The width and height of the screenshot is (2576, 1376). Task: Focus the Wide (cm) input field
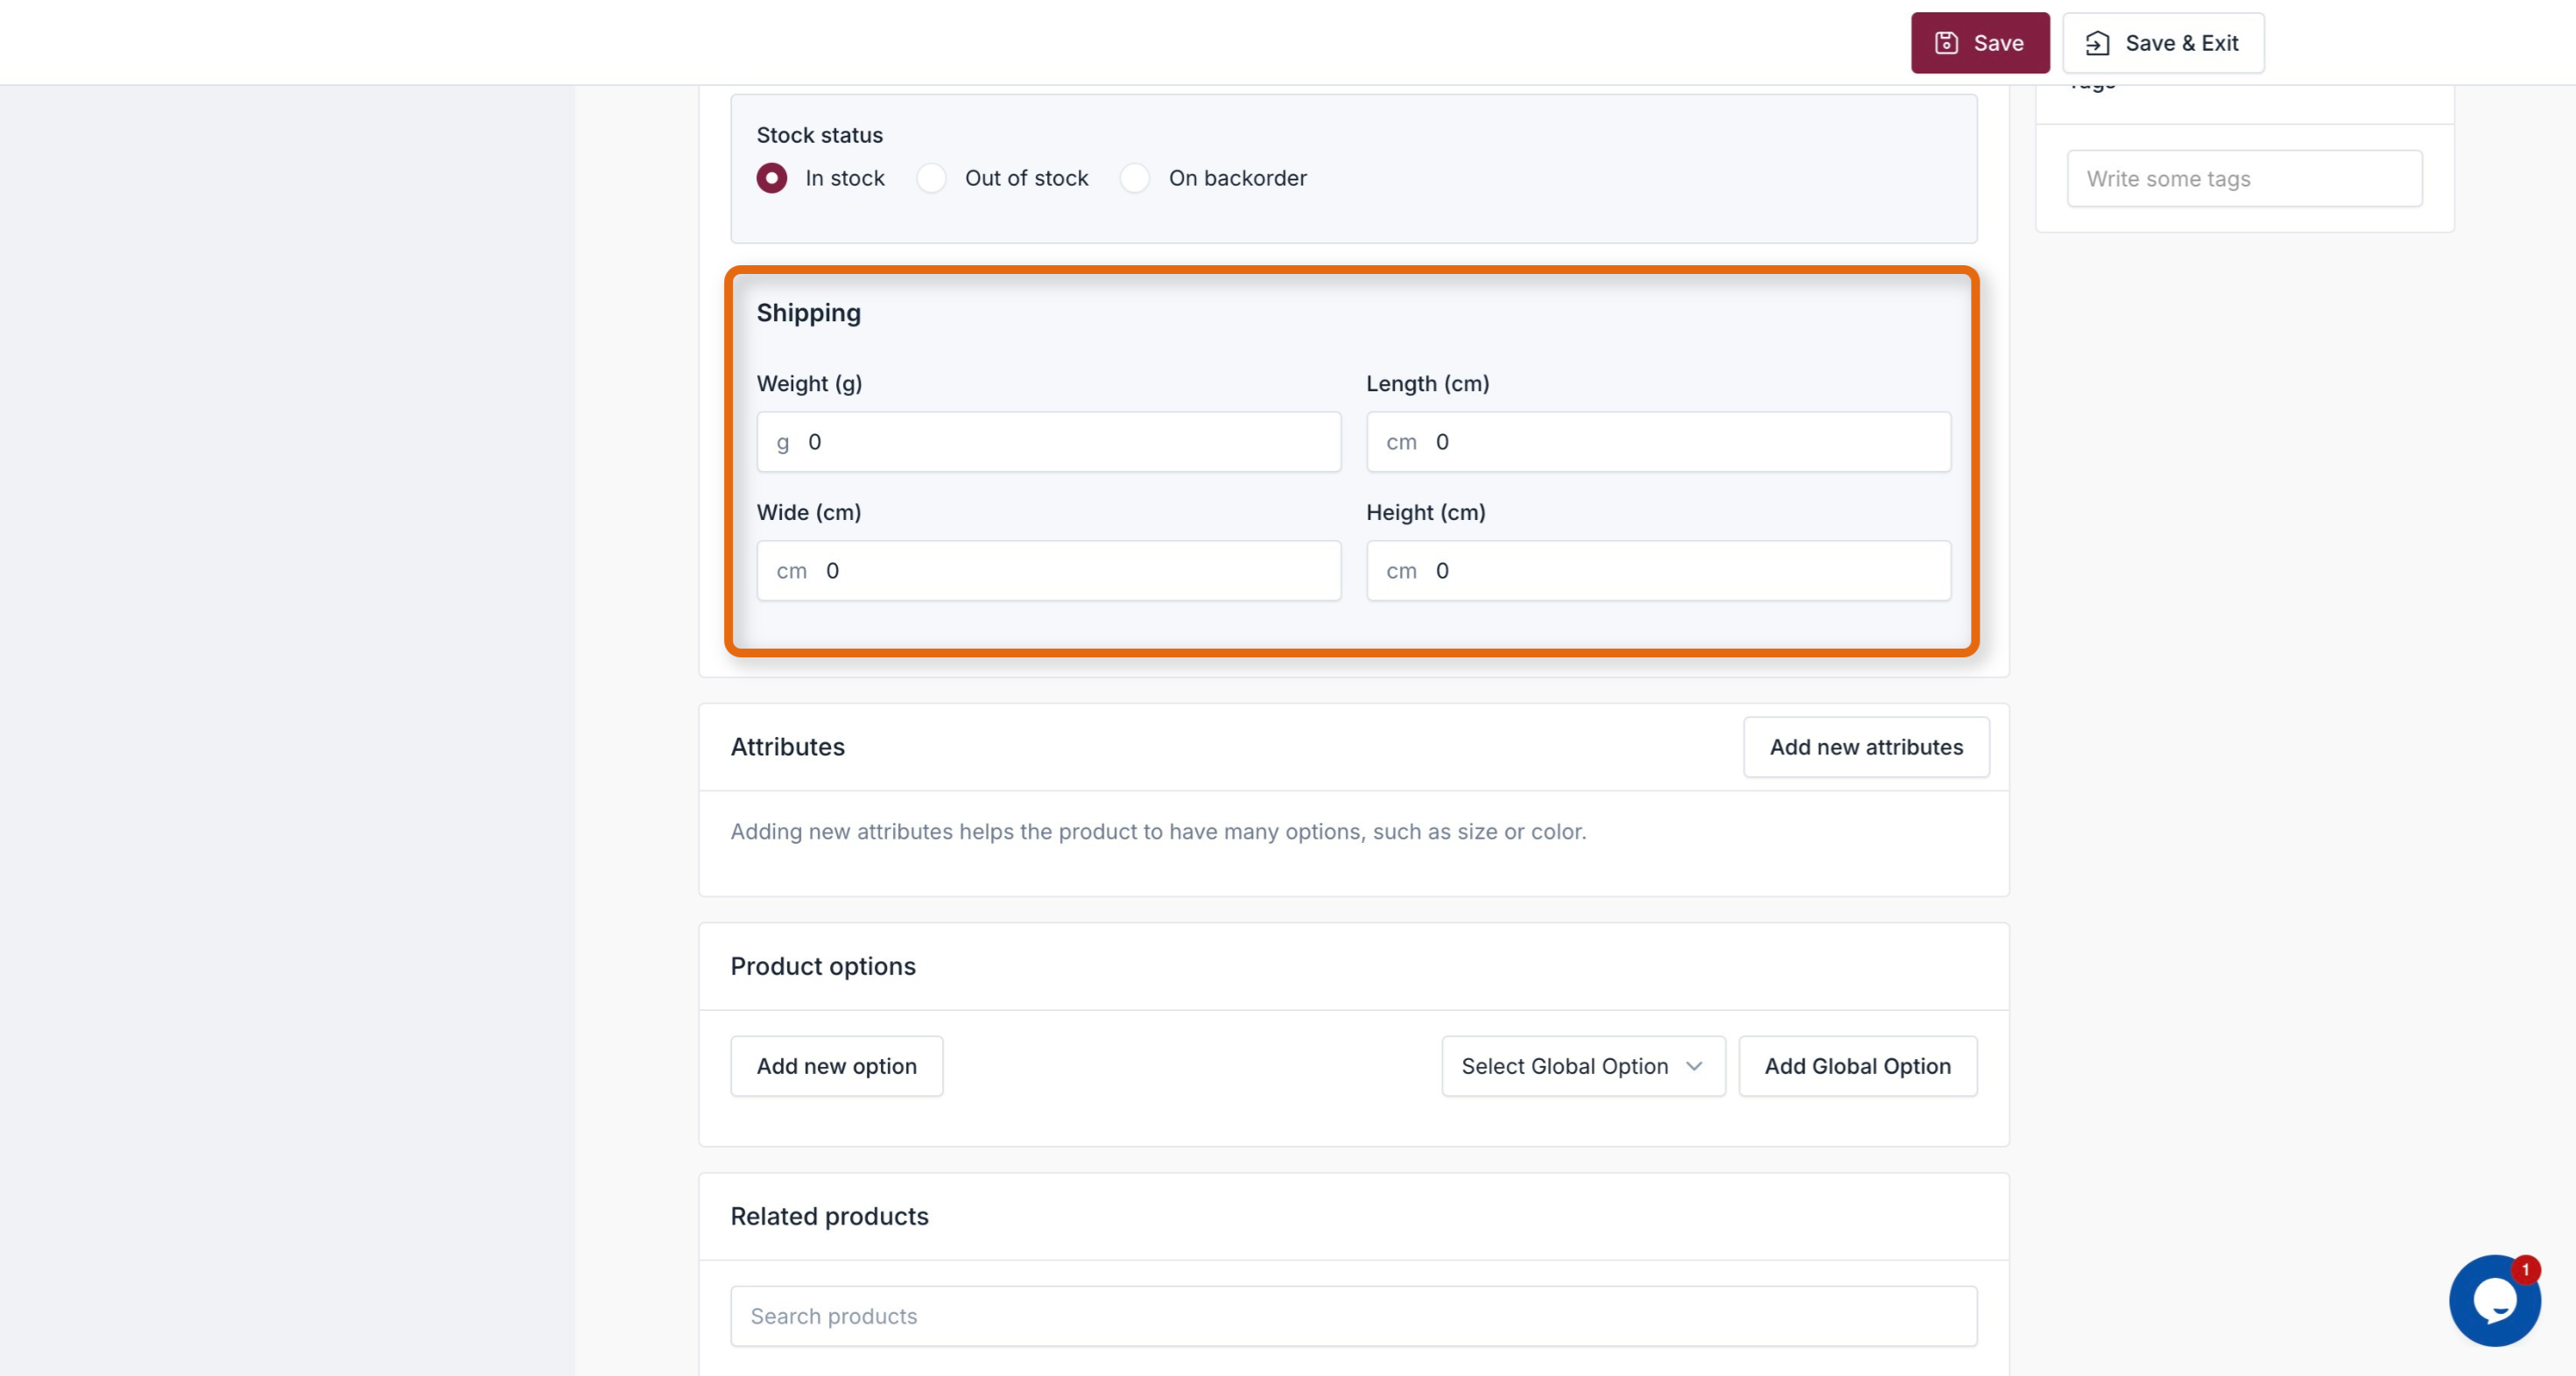tap(1048, 571)
